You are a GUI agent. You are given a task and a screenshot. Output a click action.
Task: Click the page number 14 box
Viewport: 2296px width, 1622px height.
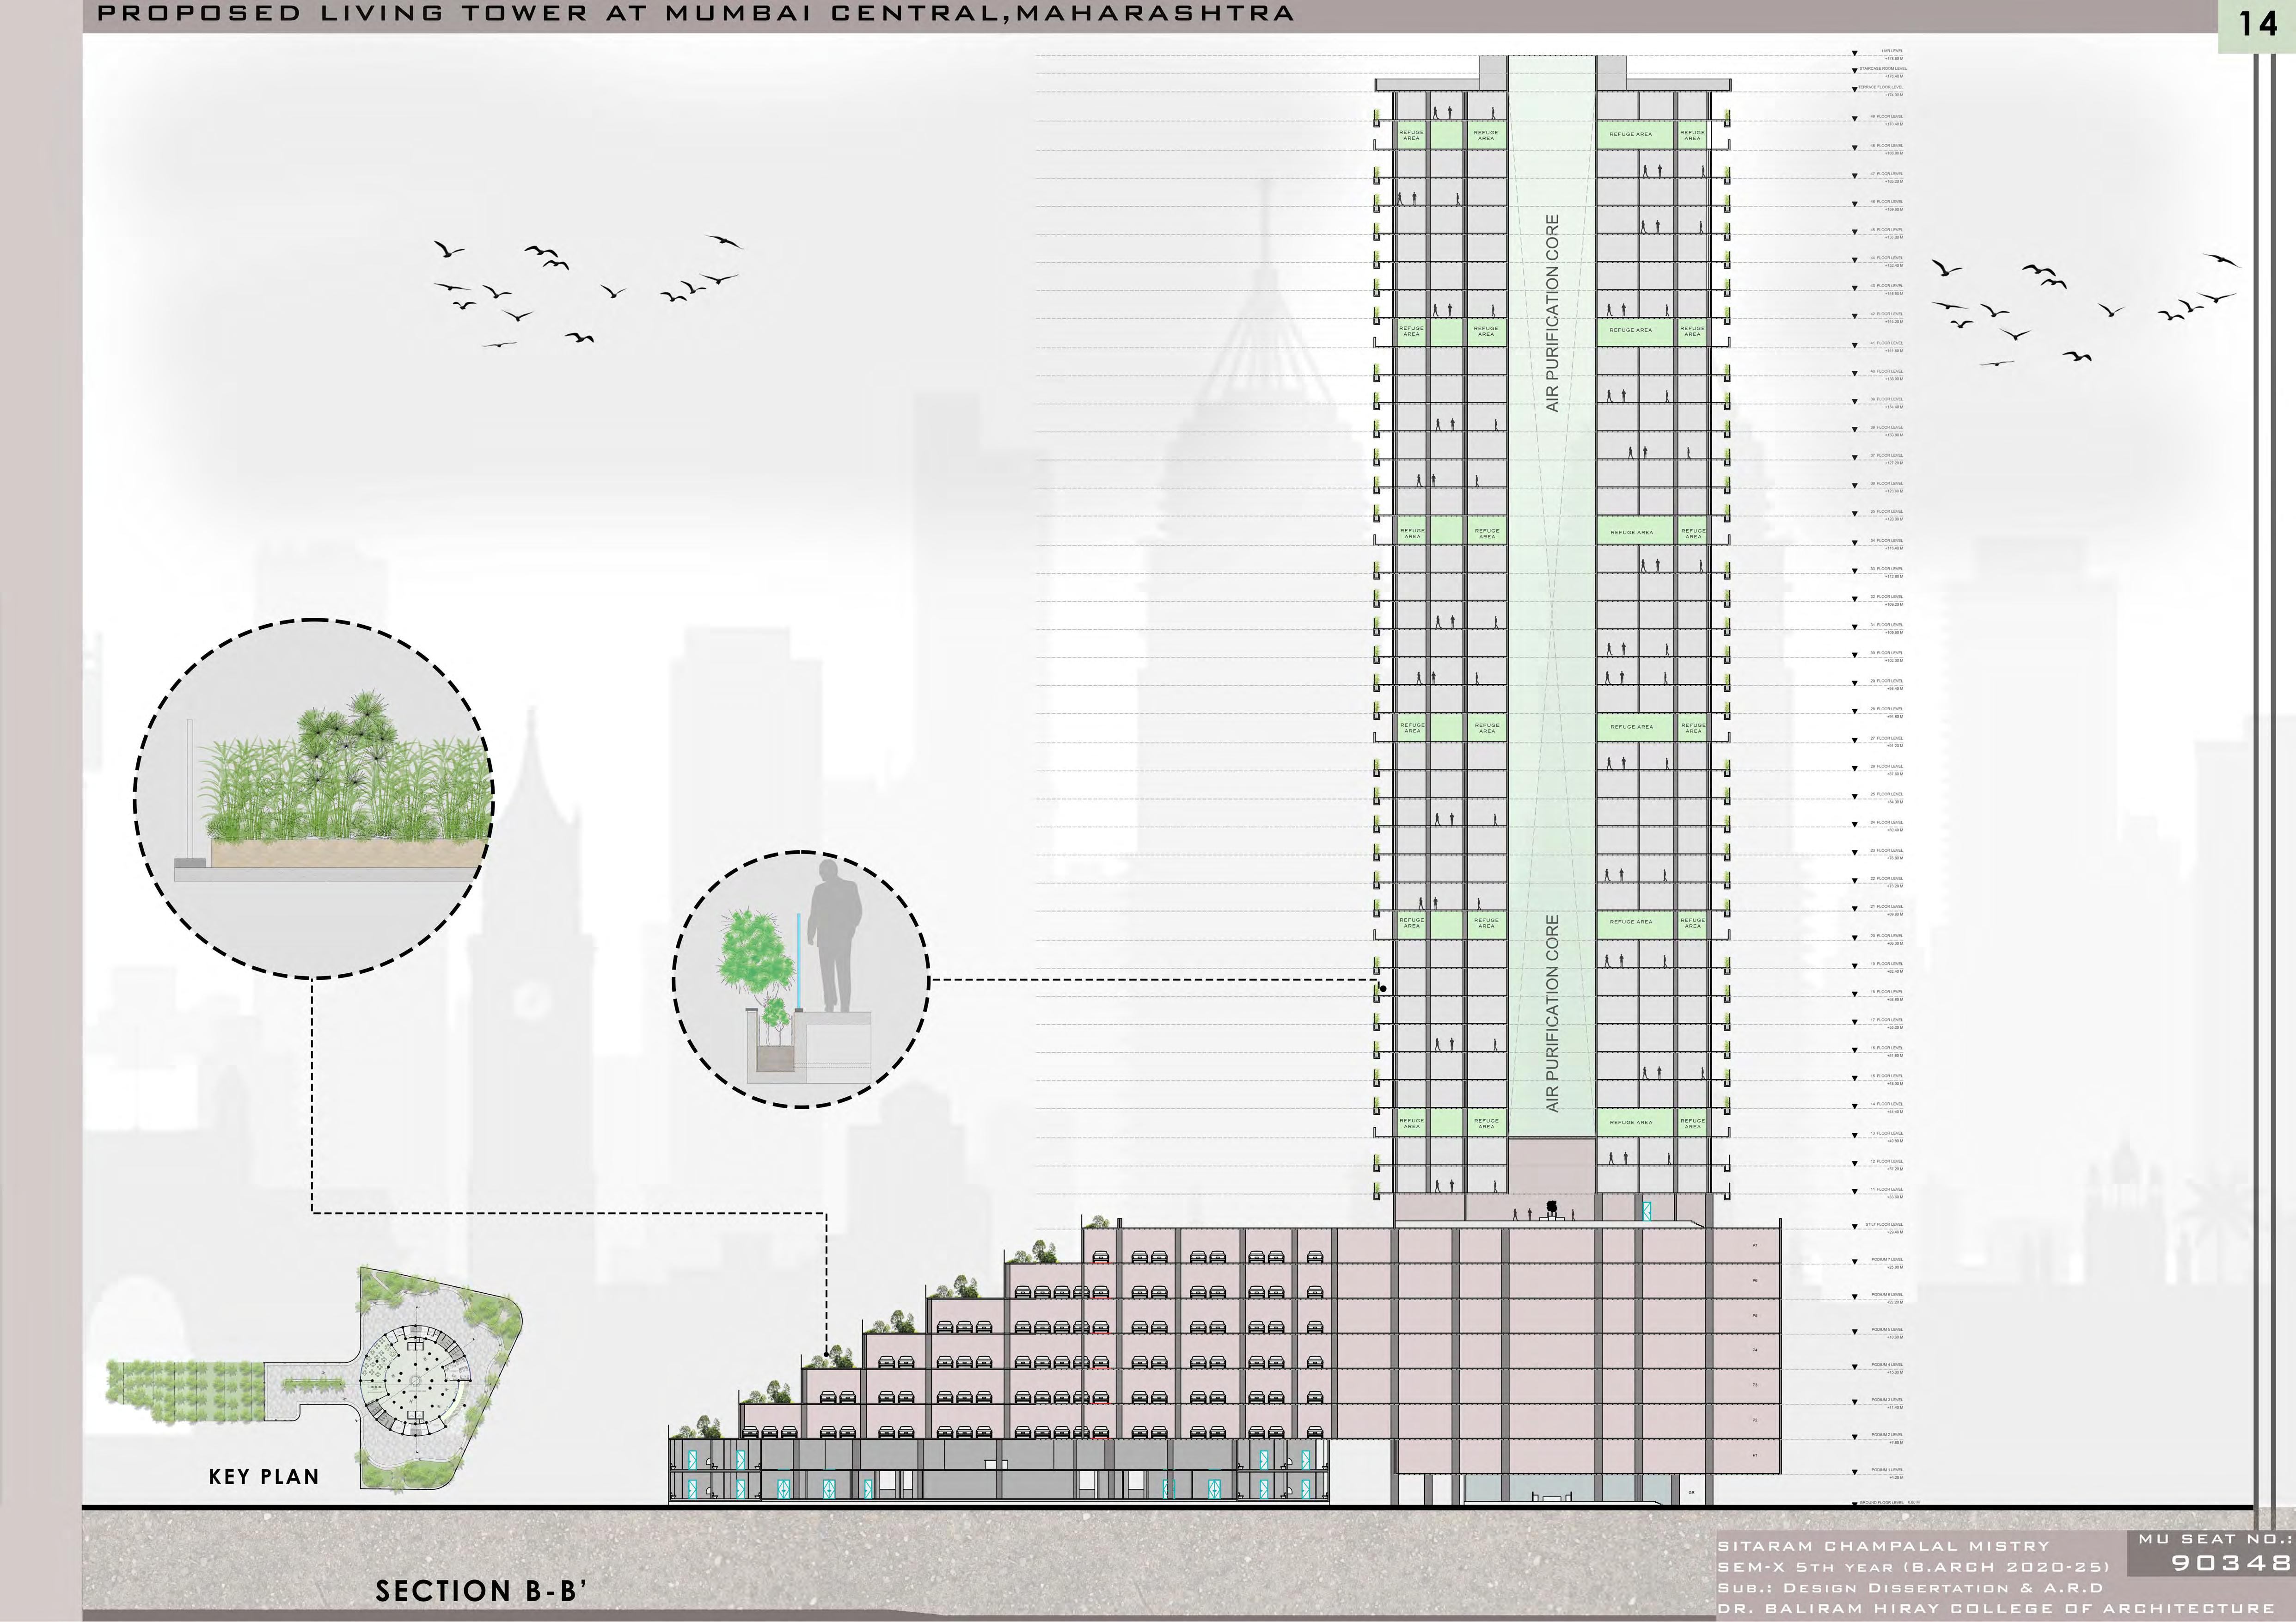pyautogui.click(x=2257, y=24)
